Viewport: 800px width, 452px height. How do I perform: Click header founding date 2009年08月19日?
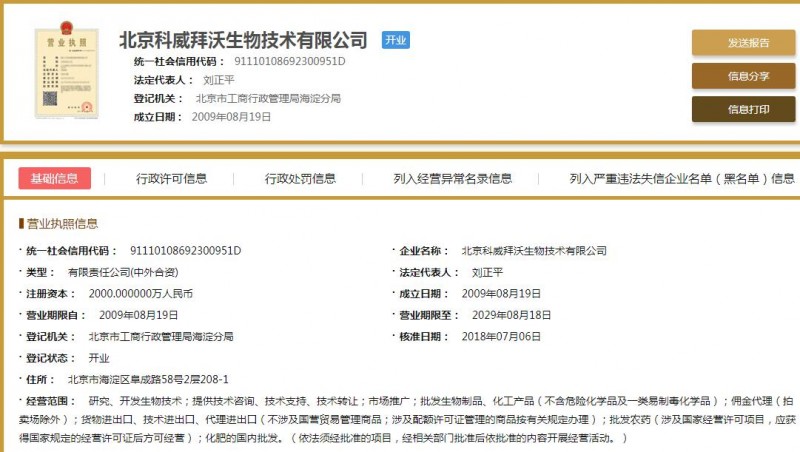click(231, 117)
